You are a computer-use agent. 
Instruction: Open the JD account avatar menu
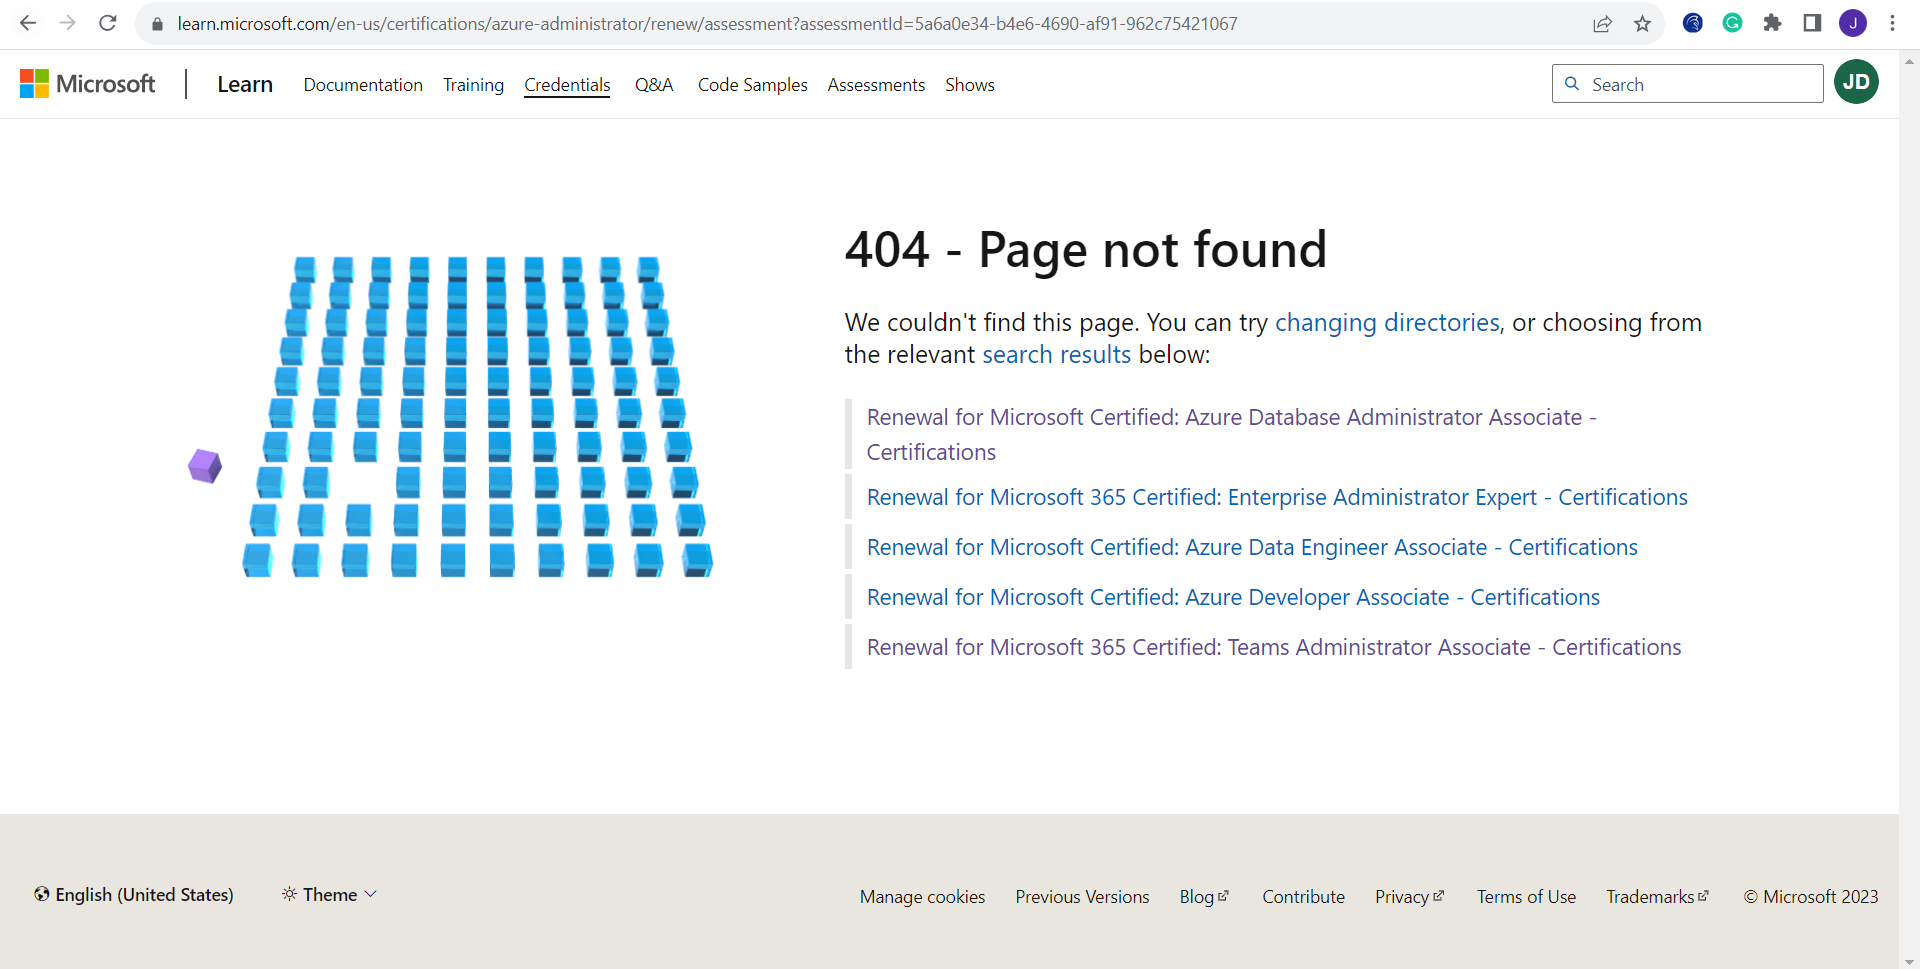pyautogui.click(x=1857, y=82)
